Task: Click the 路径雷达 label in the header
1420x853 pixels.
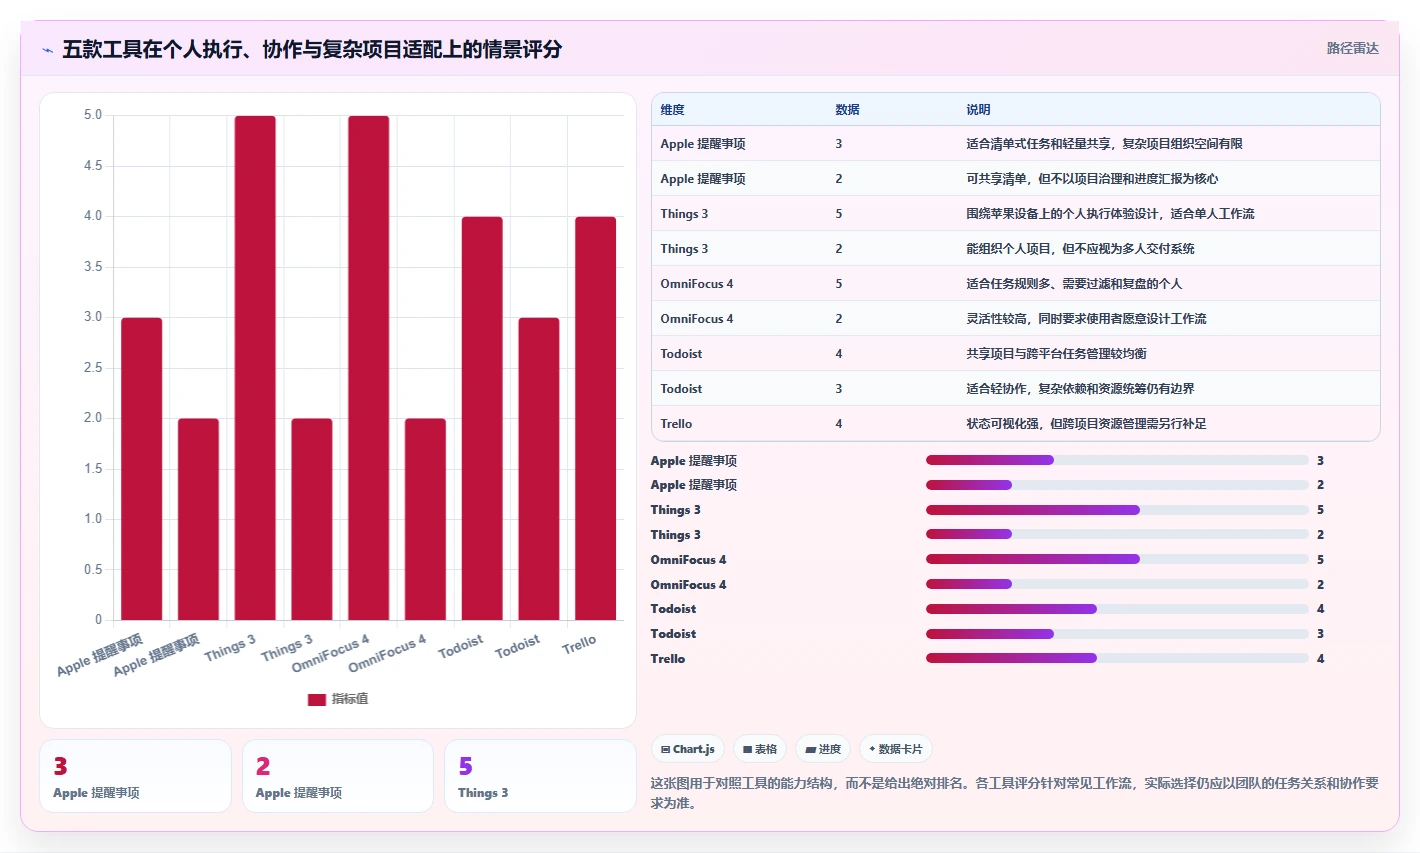Action: (1352, 48)
